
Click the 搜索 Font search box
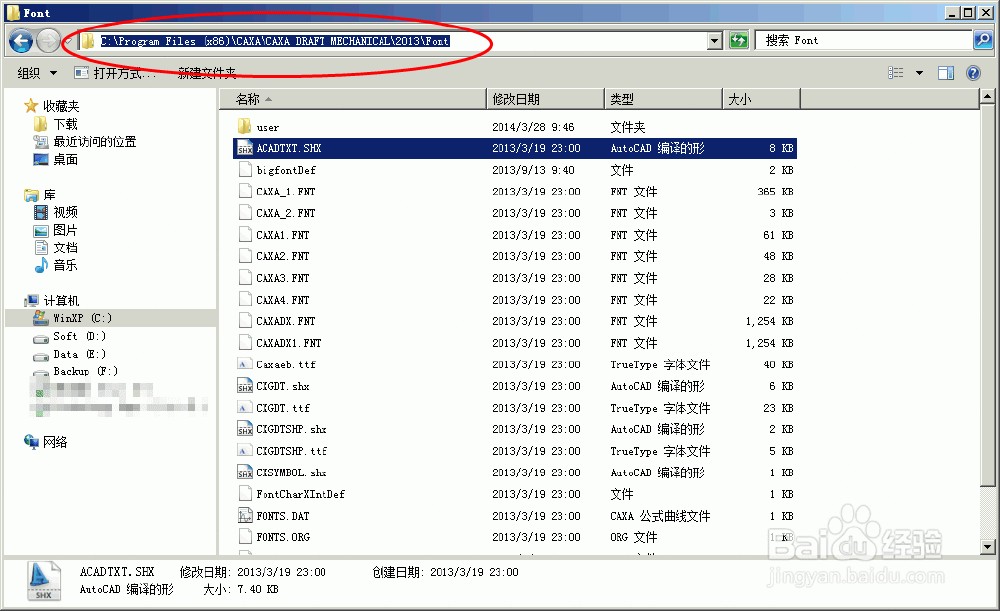coord(864,41)
